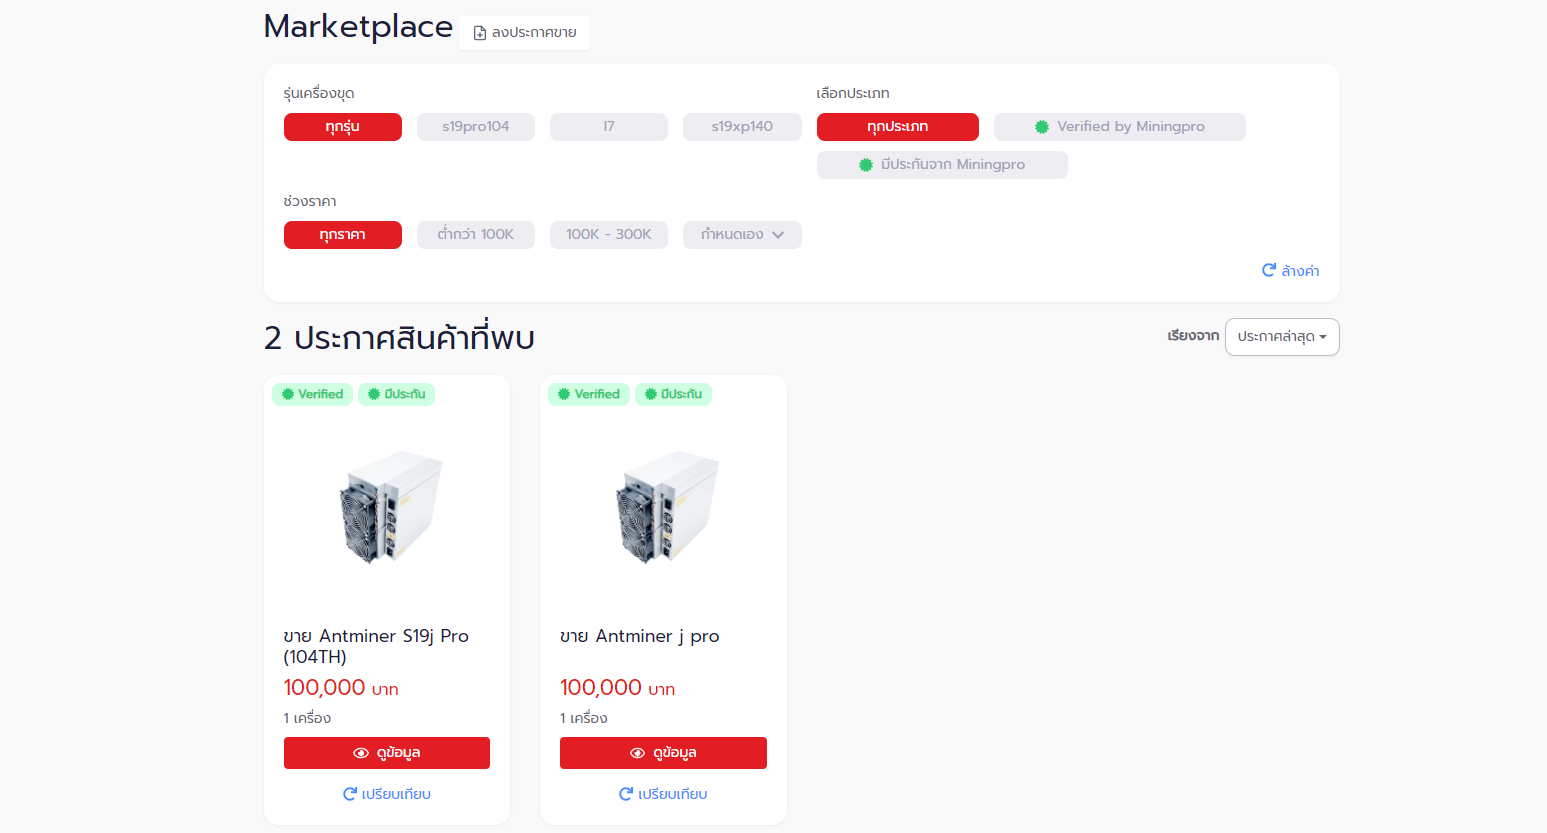Open listing title ขาย Antminer j pro
This screenshot has height=833, width=1547.
[x=640, y=636]
